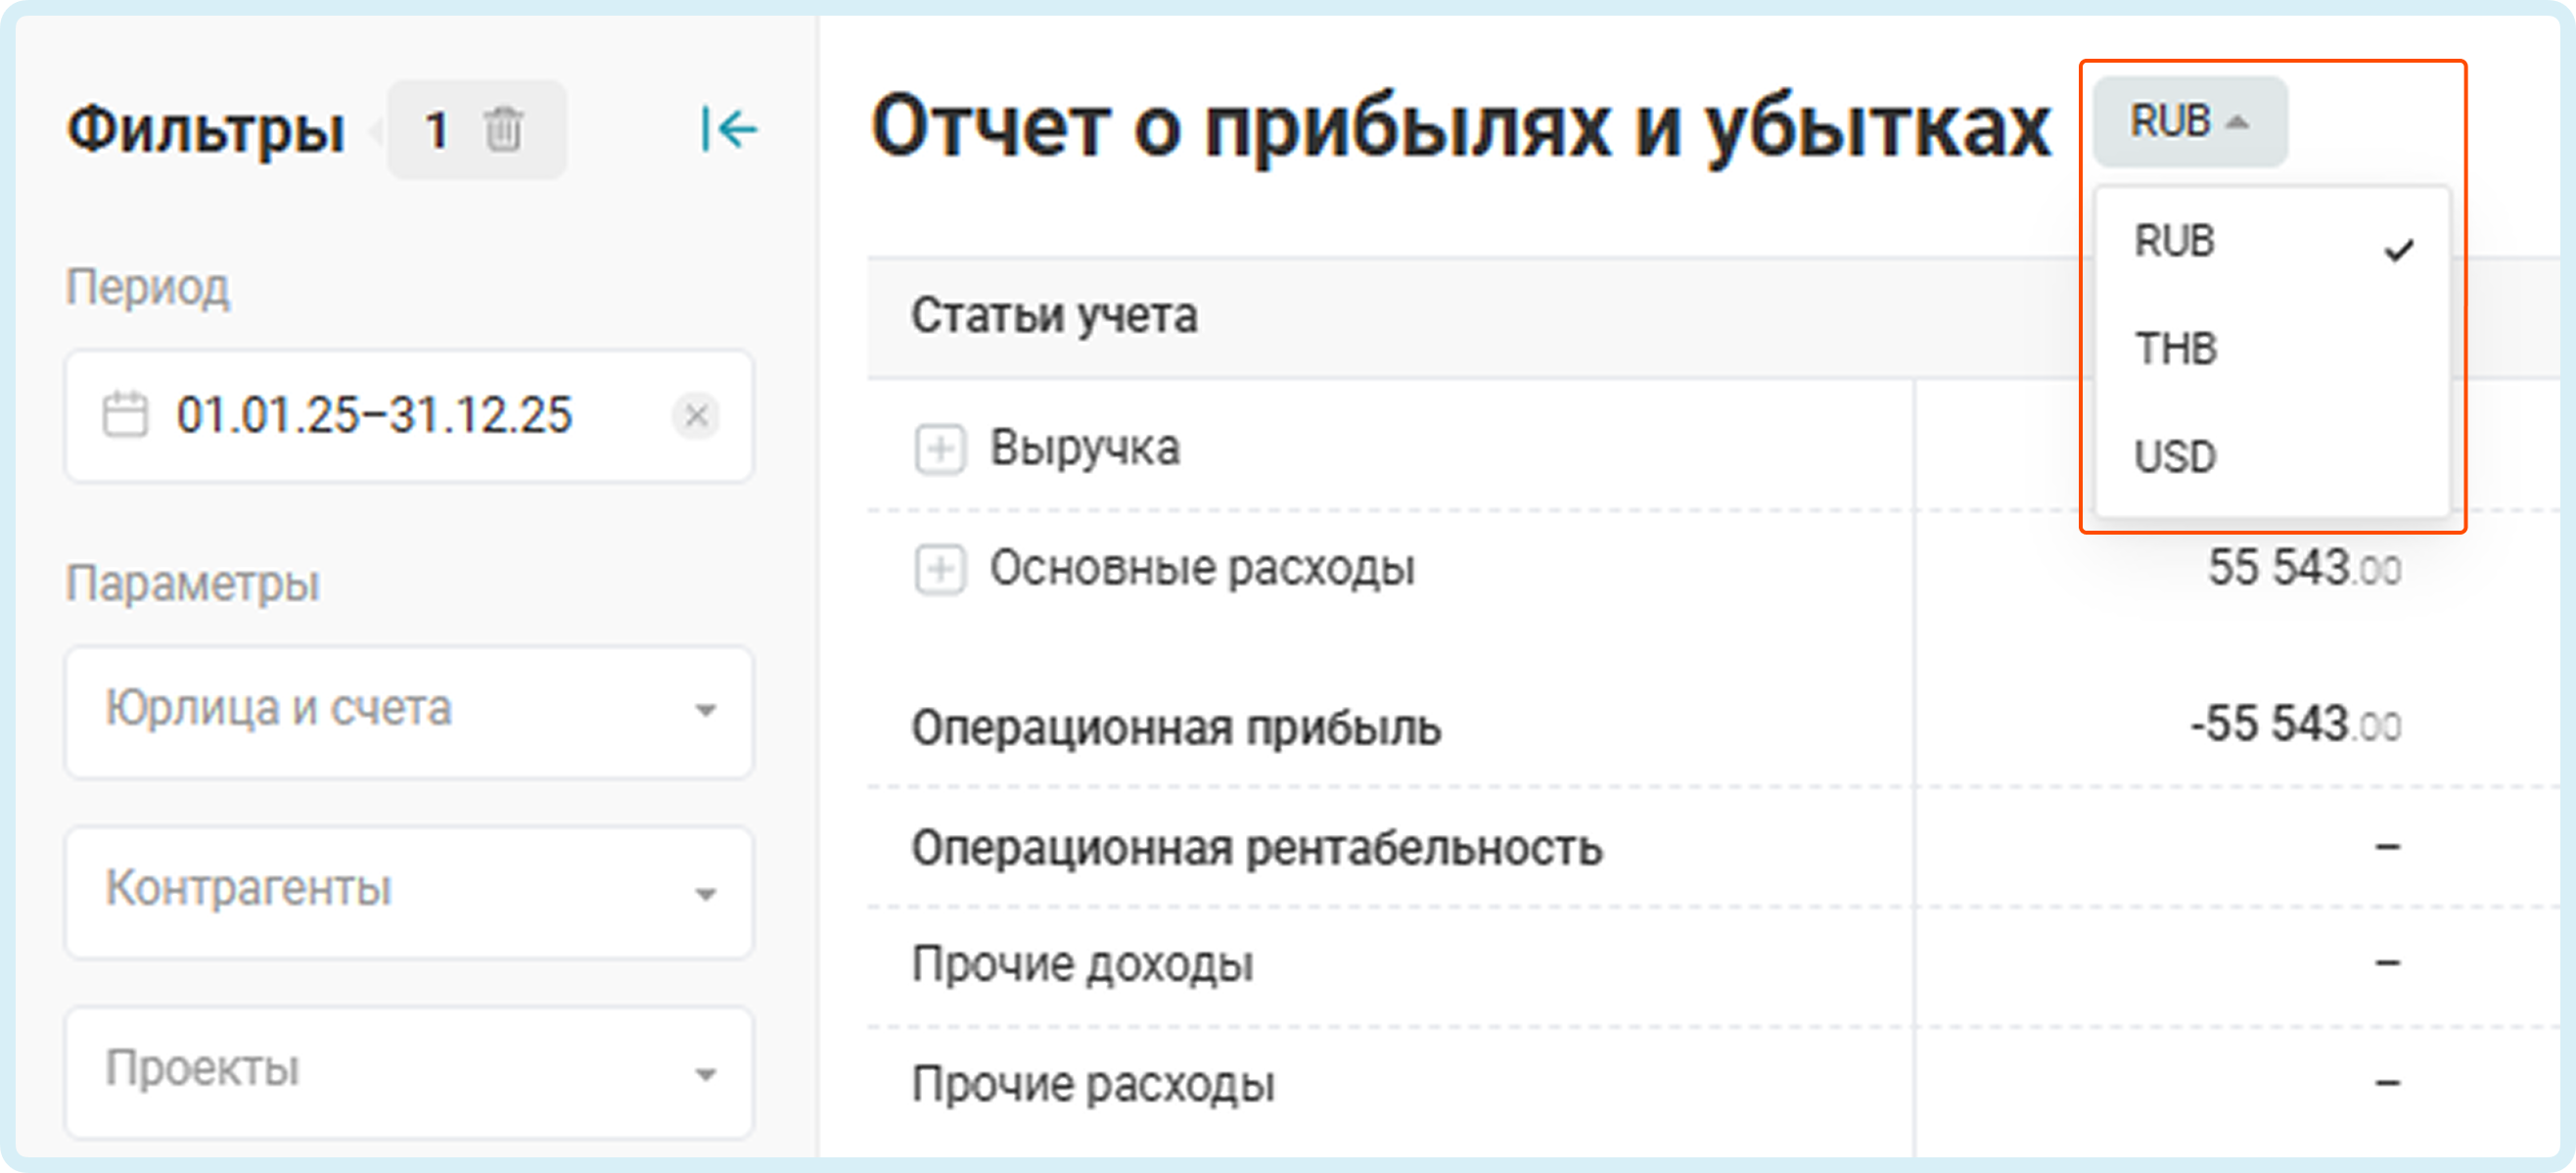Select RUB in the currency list
The image size is (2576, 1173).
point(2175,242)
